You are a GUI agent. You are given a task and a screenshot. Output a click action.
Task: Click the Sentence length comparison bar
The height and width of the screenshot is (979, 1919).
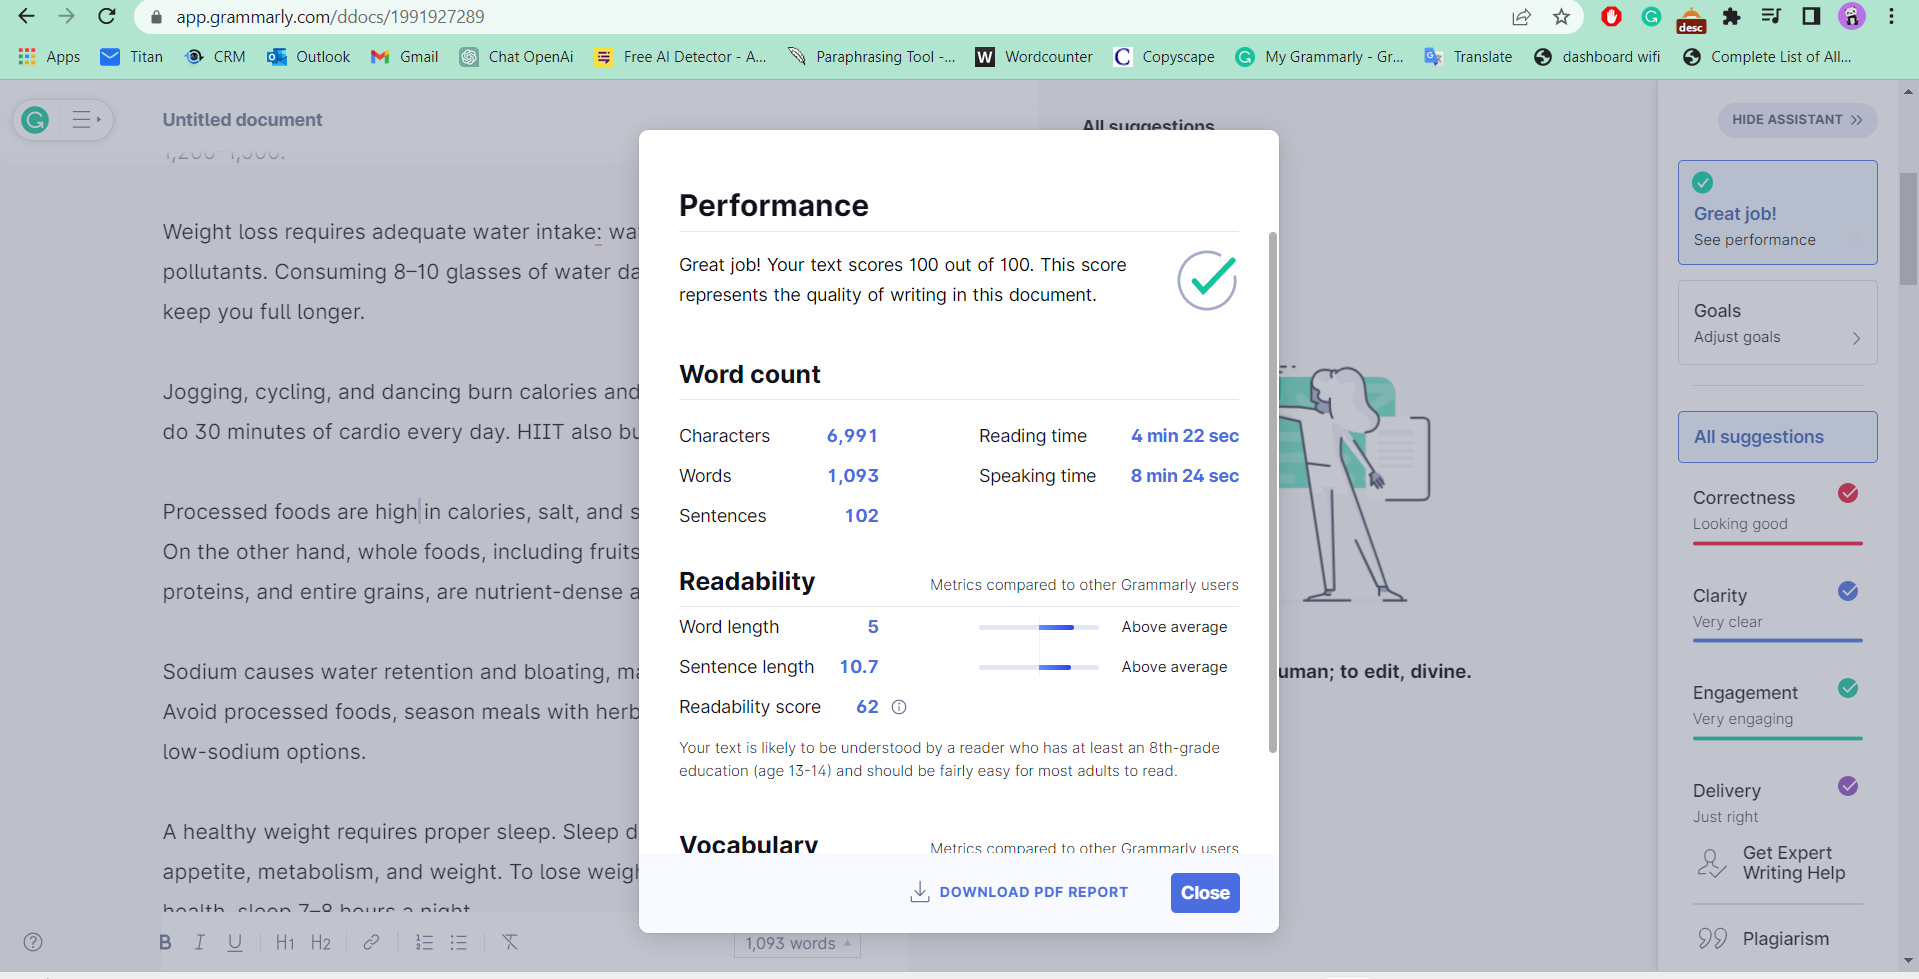click(1038, 667)
